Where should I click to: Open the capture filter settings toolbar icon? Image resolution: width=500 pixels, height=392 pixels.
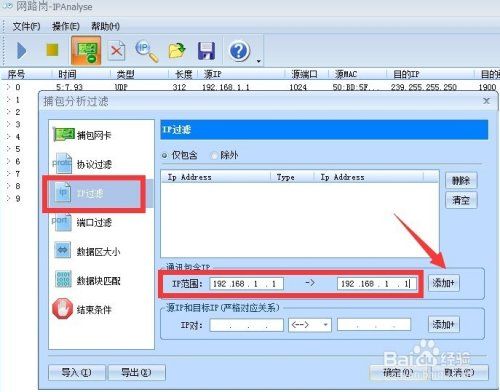tap(86, 51)
